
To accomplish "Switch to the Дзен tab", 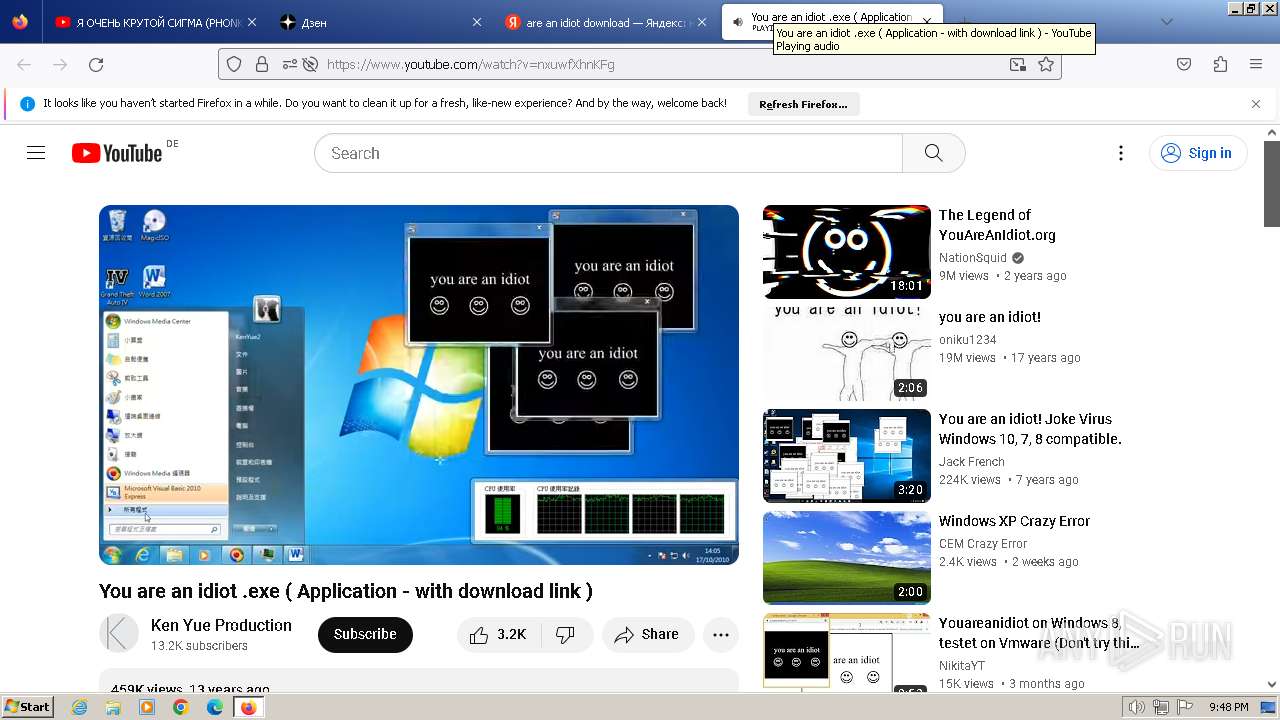I will tap(381, 22).
